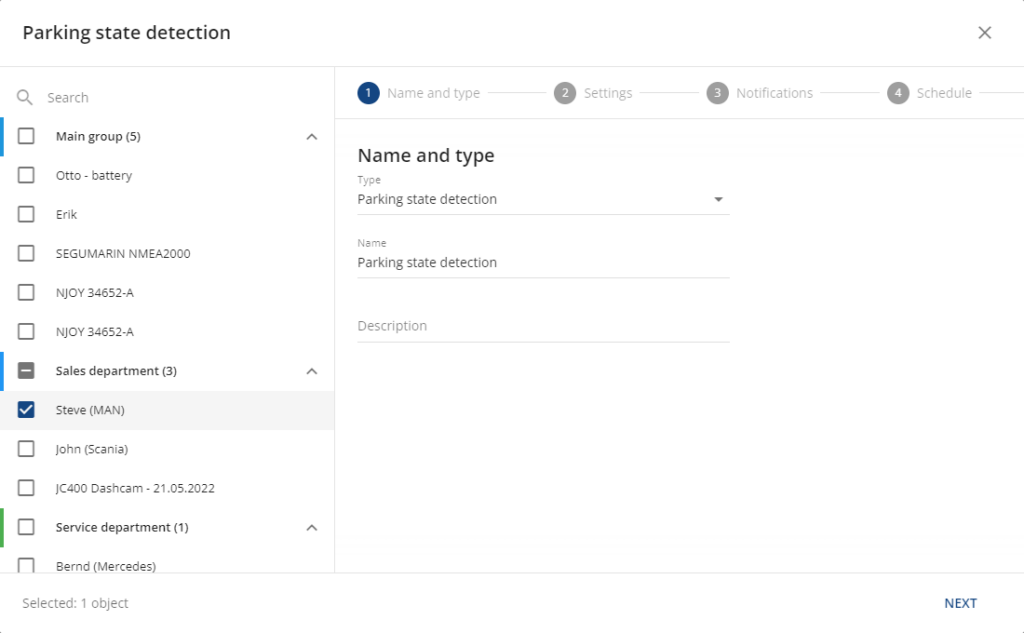Viewport: 1024px width, 633px height.
Task: Click the search magnifier icon
Action: pyautogui.click(x=25, y=98)
